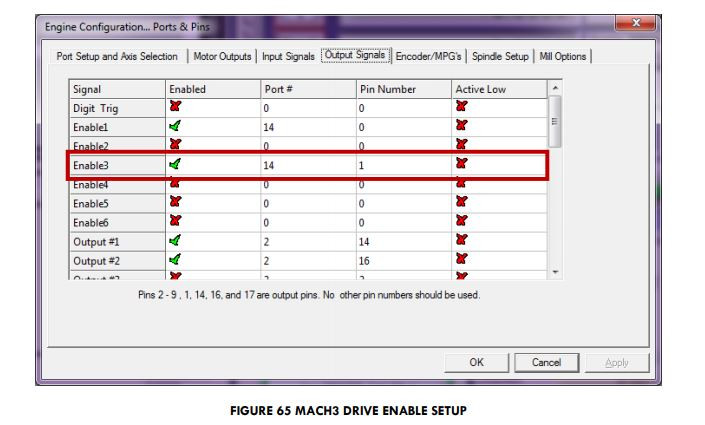The image size is (705, 425).
Task: Click Port # cell of Enable3
Action: (308, 166)
